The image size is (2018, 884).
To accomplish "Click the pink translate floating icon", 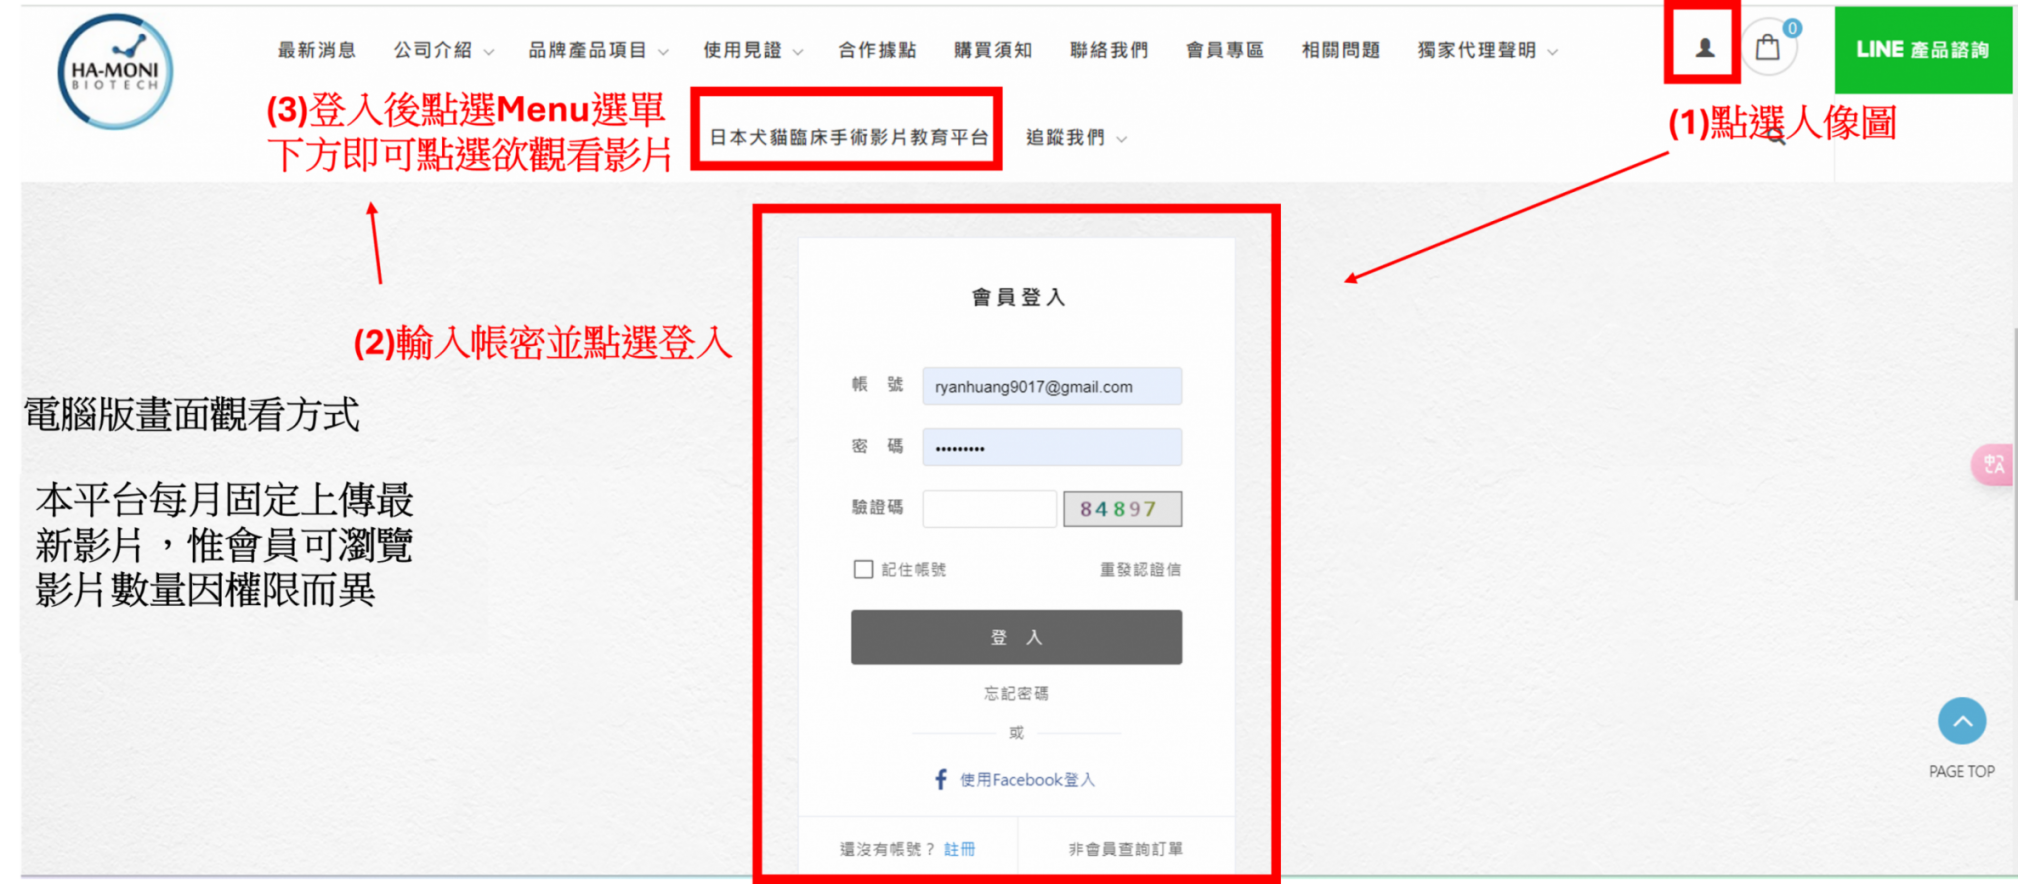I will [1992, 465].
